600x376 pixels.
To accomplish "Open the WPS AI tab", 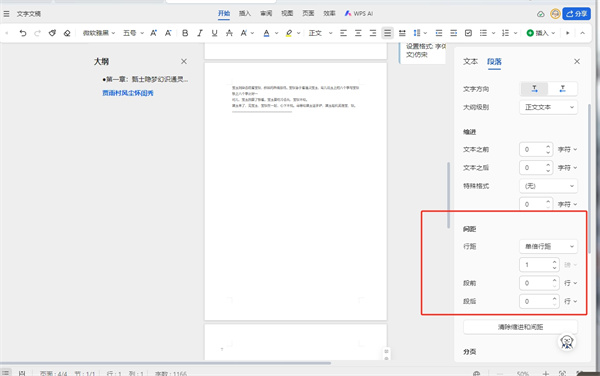I will 359,14.
